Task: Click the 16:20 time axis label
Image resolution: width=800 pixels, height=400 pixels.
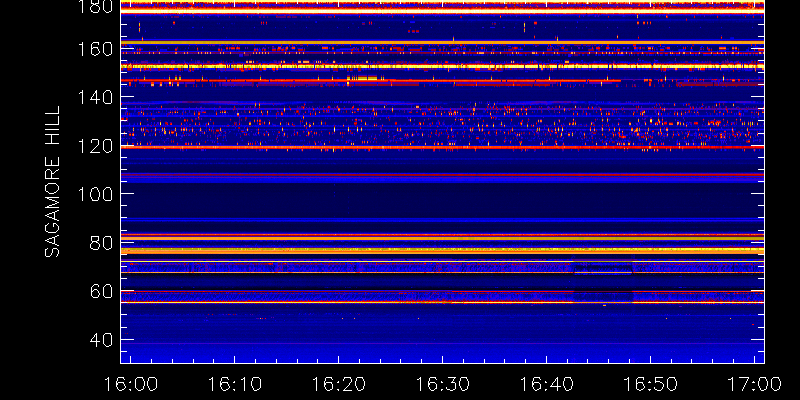Action: pyautogui.click(x=338, y=384)
